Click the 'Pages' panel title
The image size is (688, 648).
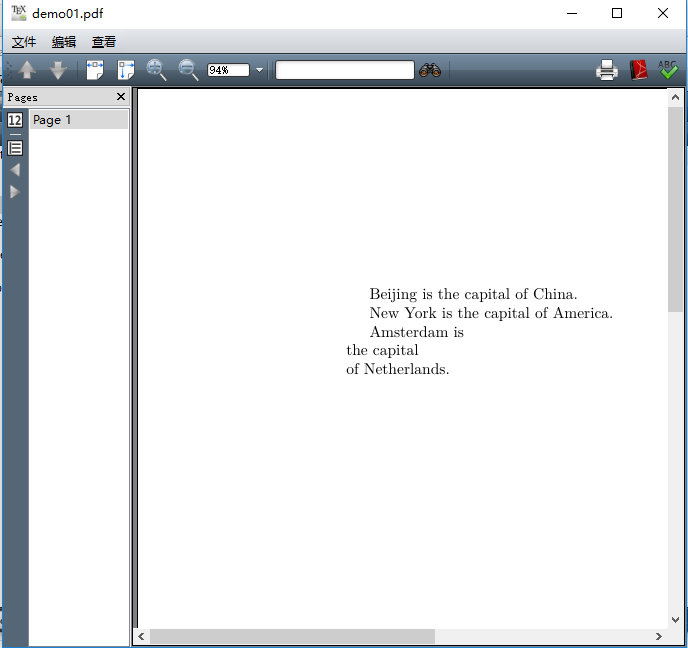click(x=22, y=97)
